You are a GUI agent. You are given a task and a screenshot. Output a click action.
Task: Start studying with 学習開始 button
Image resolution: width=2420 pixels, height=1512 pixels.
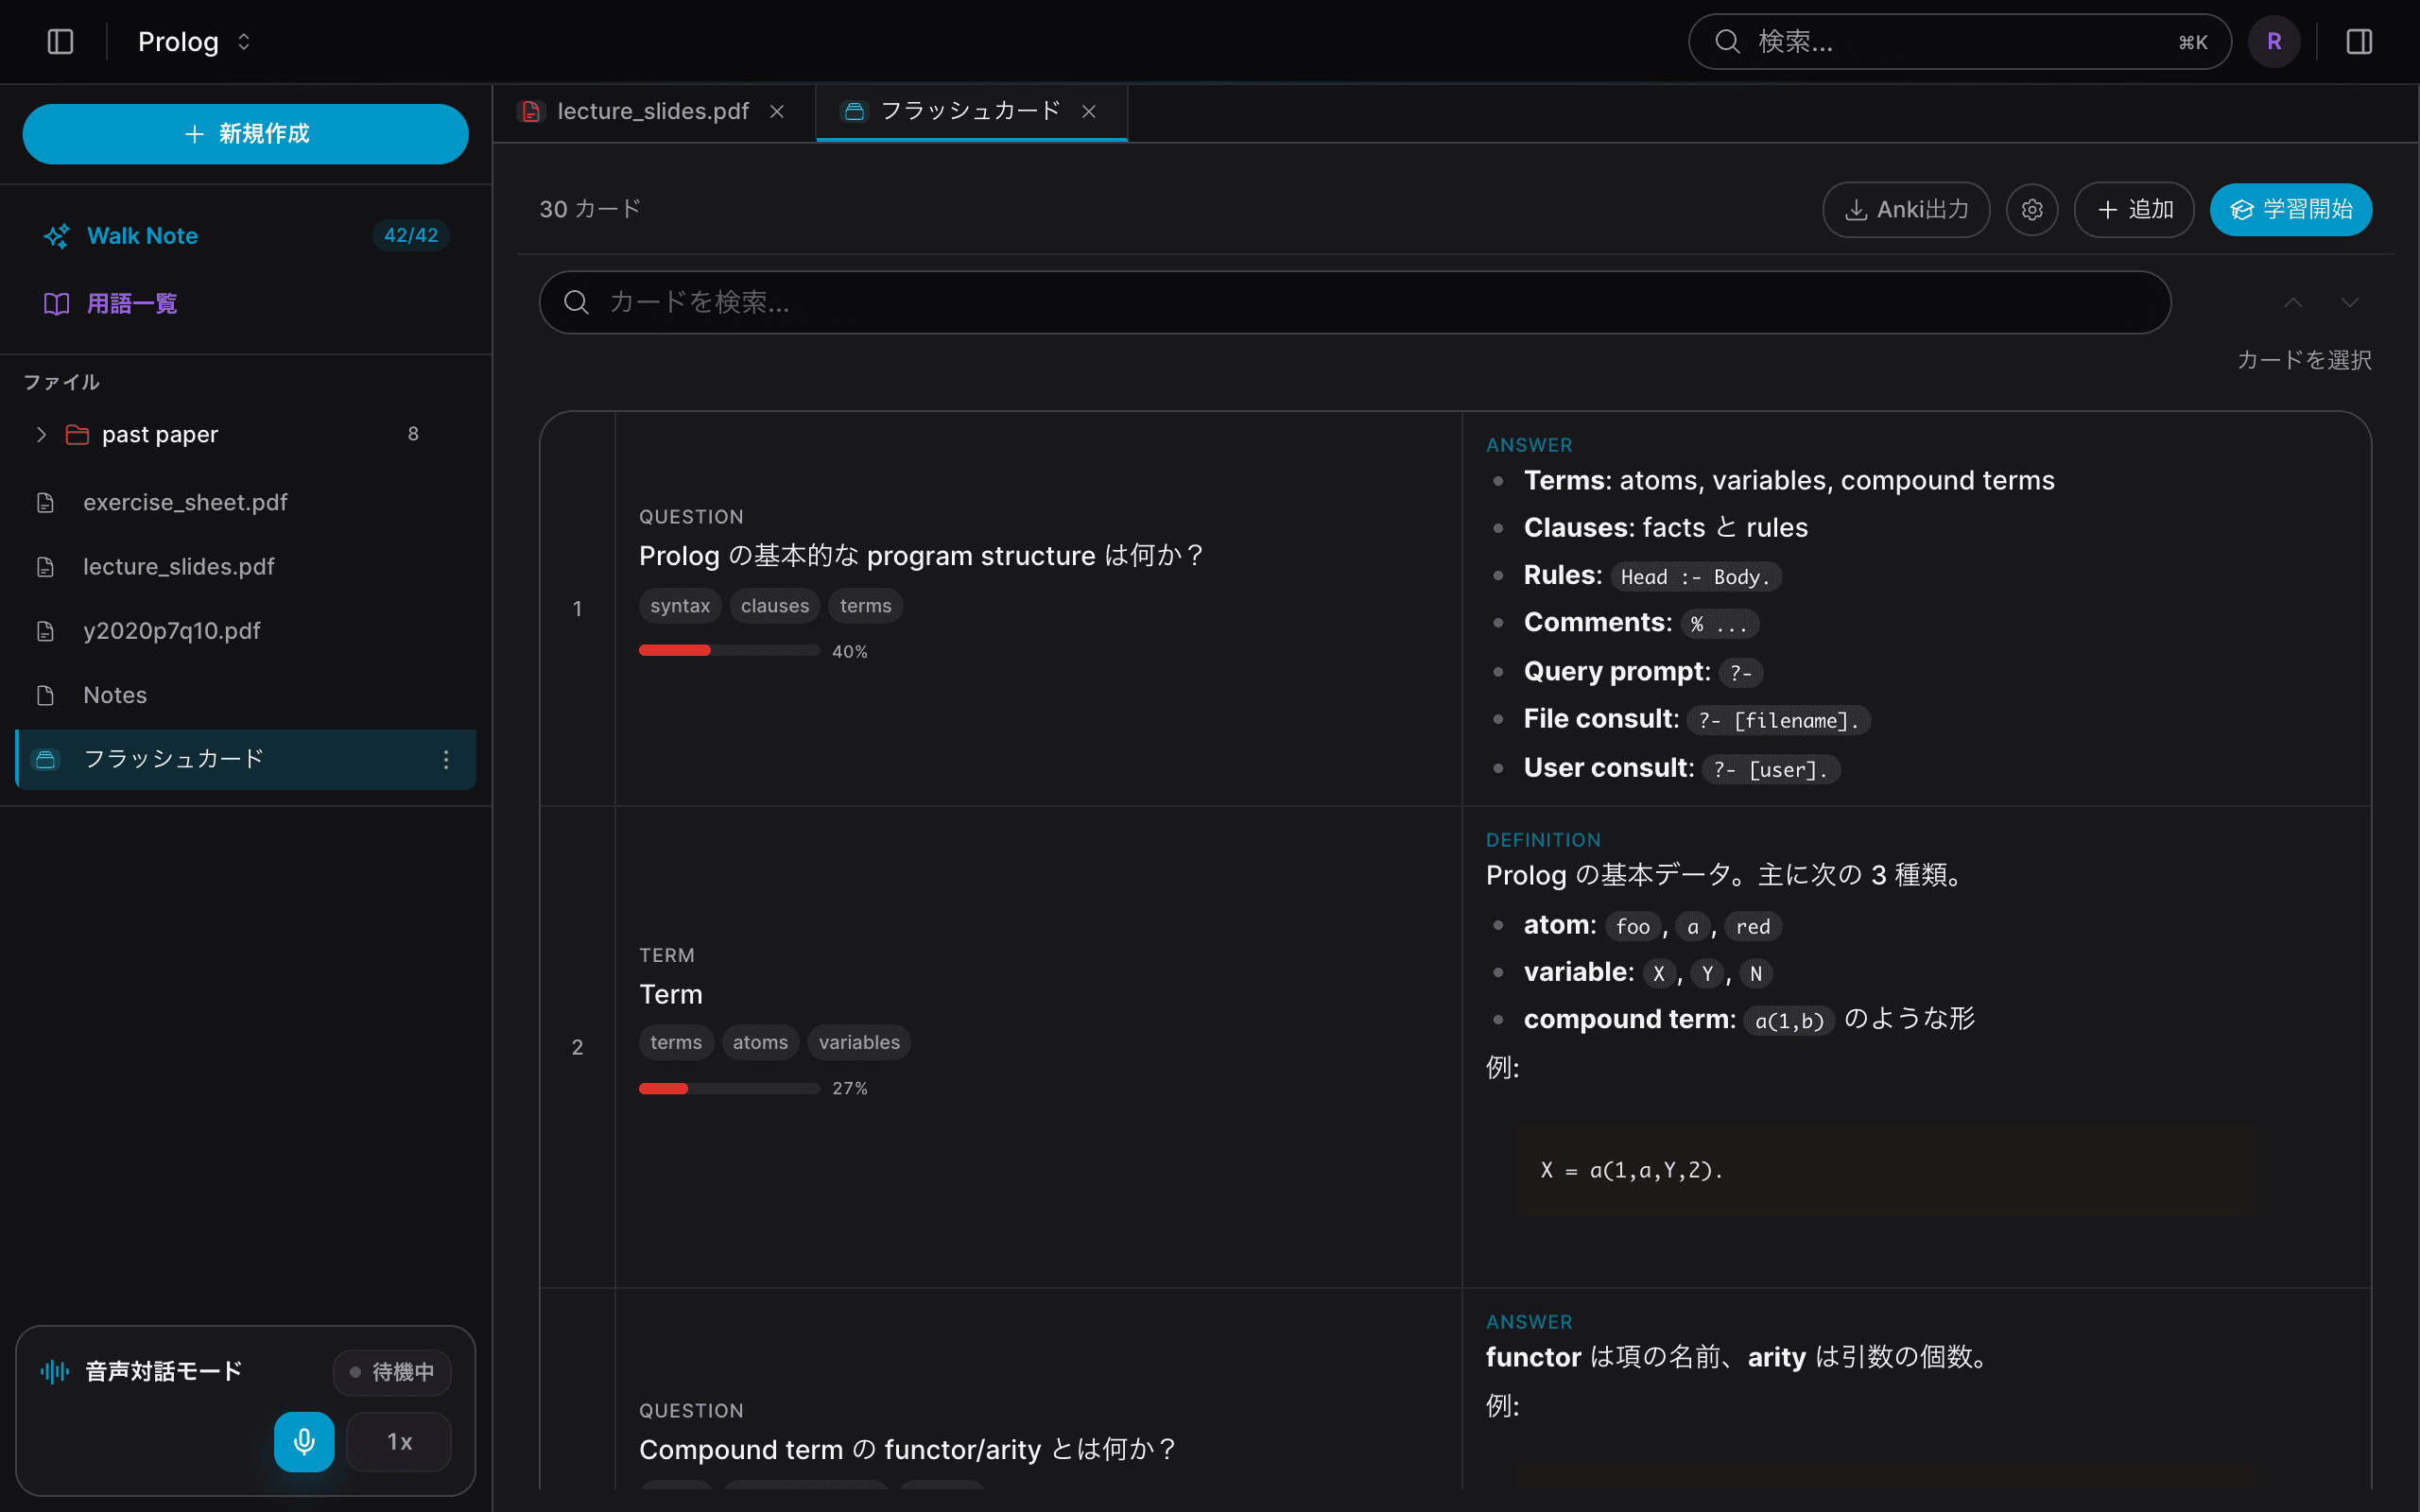pyautogui.click(x=2291, y=210)
